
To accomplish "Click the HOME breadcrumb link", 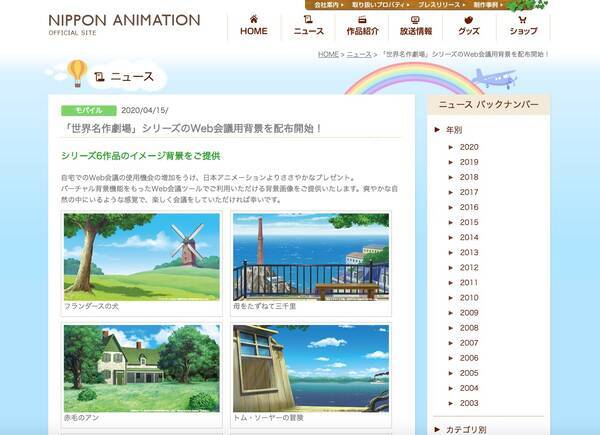I will tap(328, 54).
